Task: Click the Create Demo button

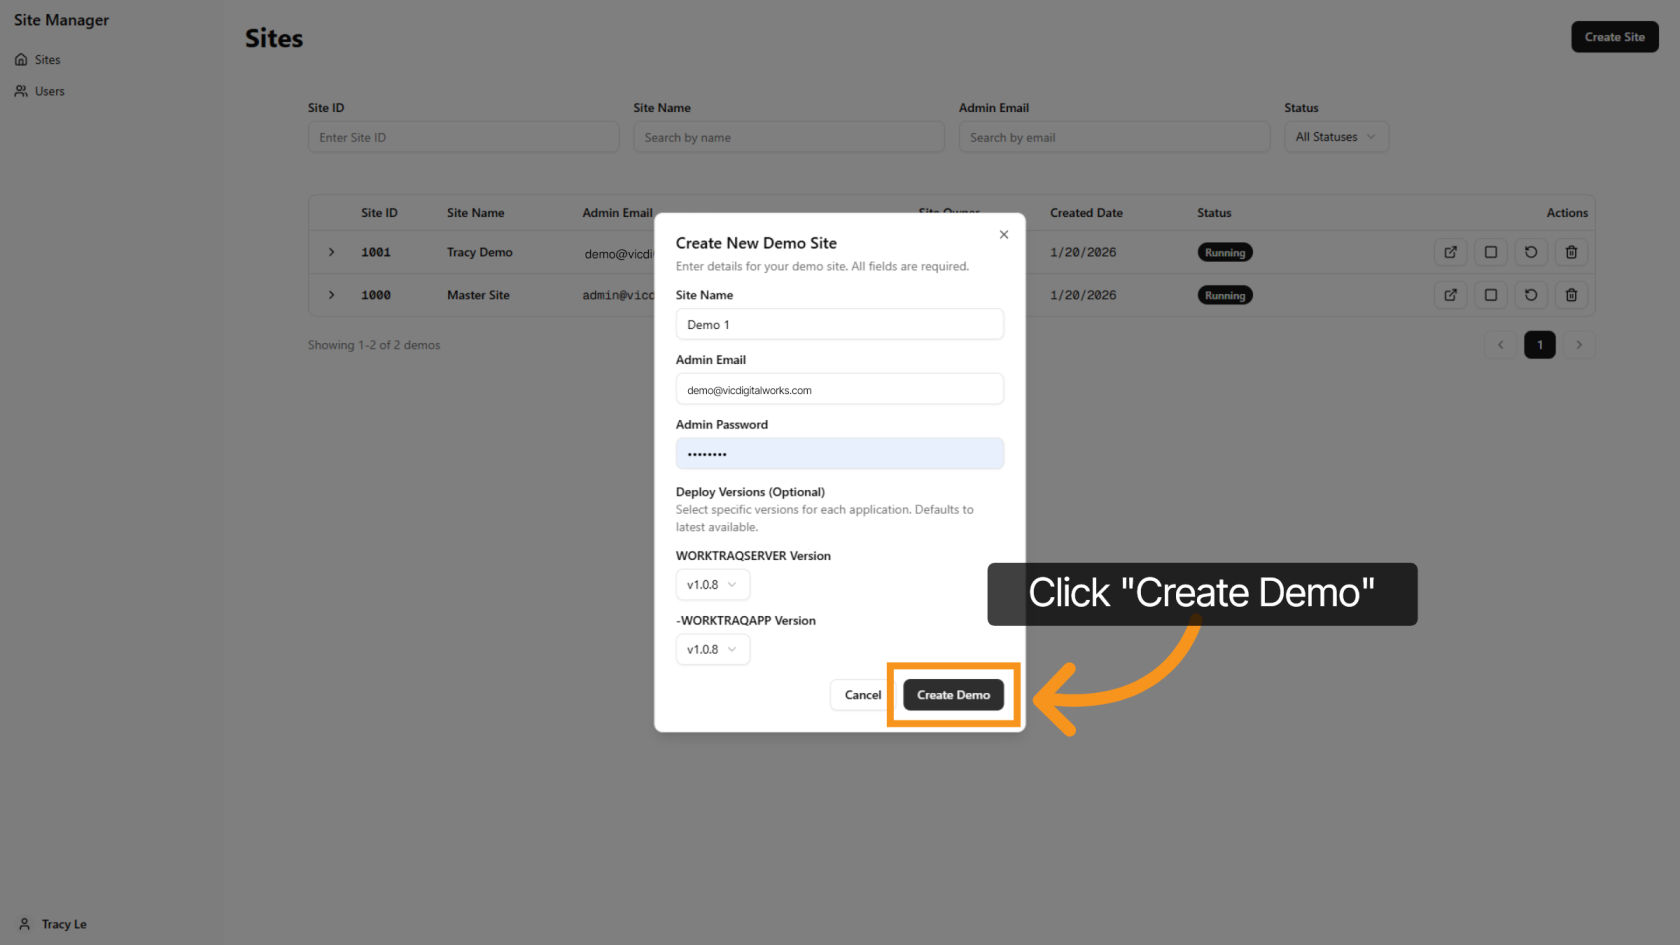Action: pyautogui.click(x=953, y=694)
